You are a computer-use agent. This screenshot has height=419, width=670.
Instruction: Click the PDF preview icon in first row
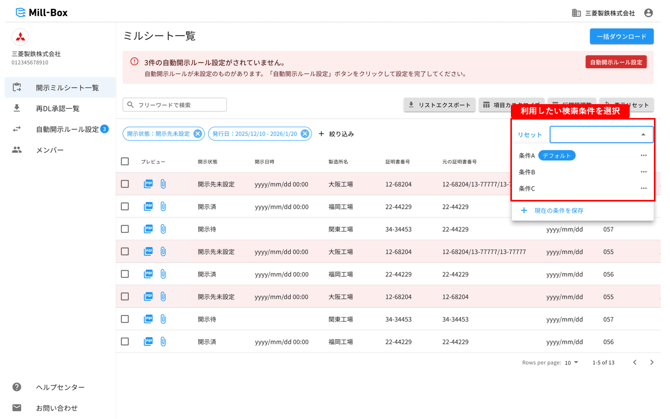point(148,184)
